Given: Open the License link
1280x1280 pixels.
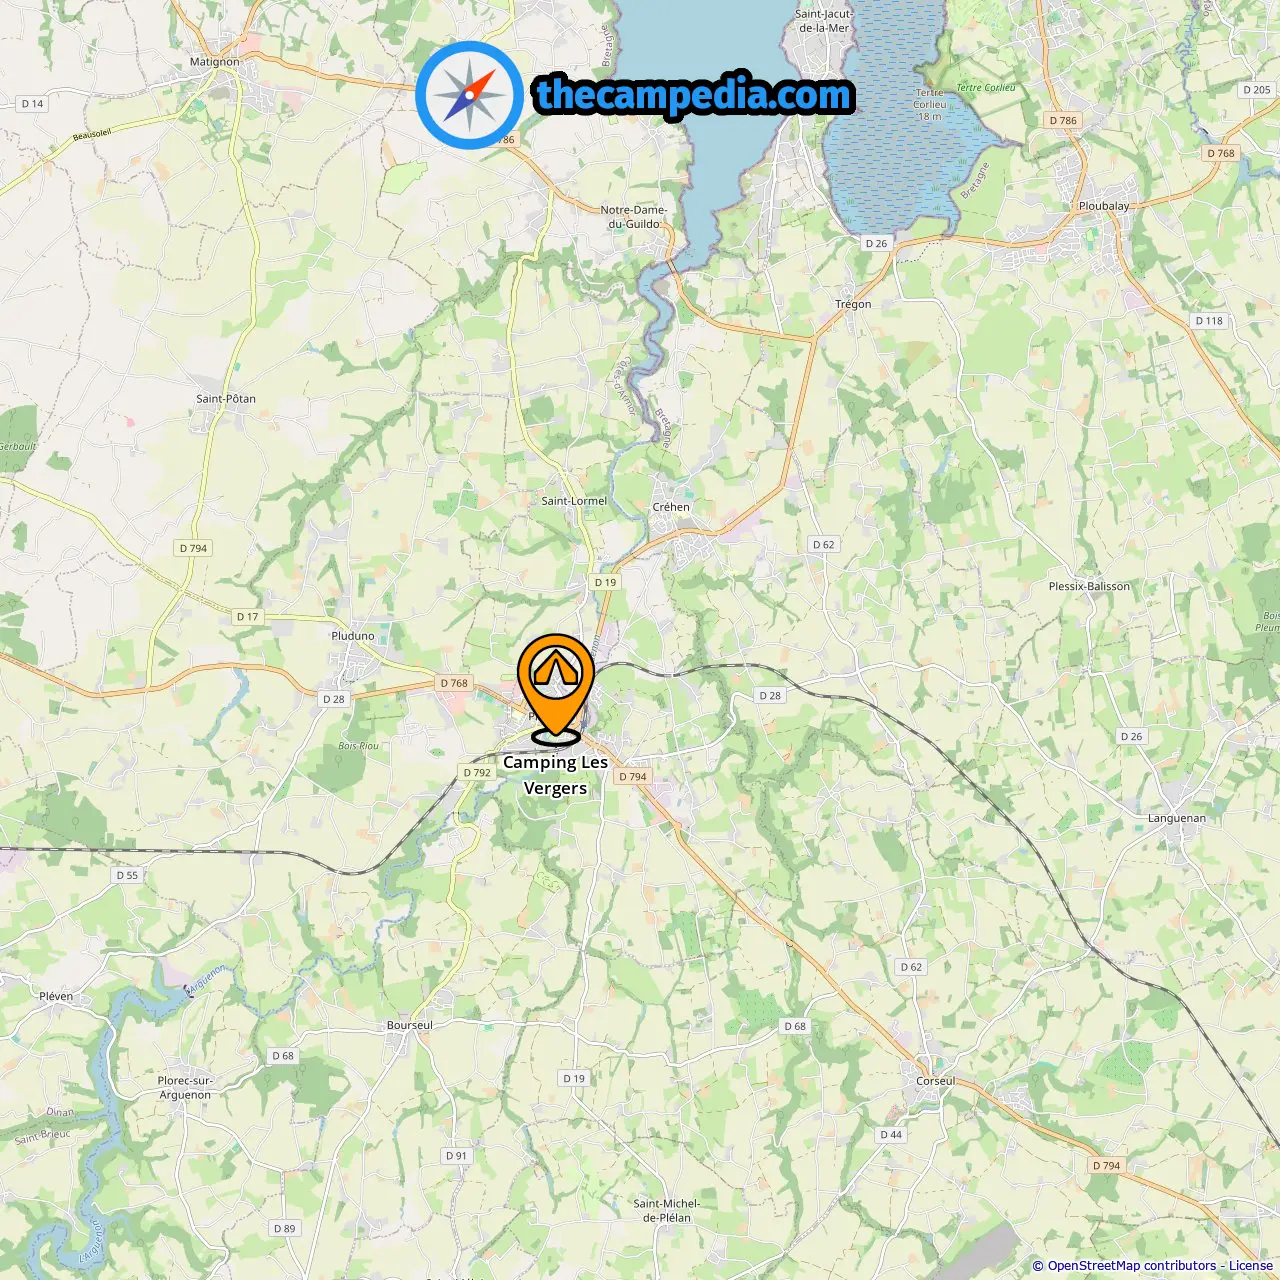Looking at the screenshot, I should click(x=1251, y=1266).
